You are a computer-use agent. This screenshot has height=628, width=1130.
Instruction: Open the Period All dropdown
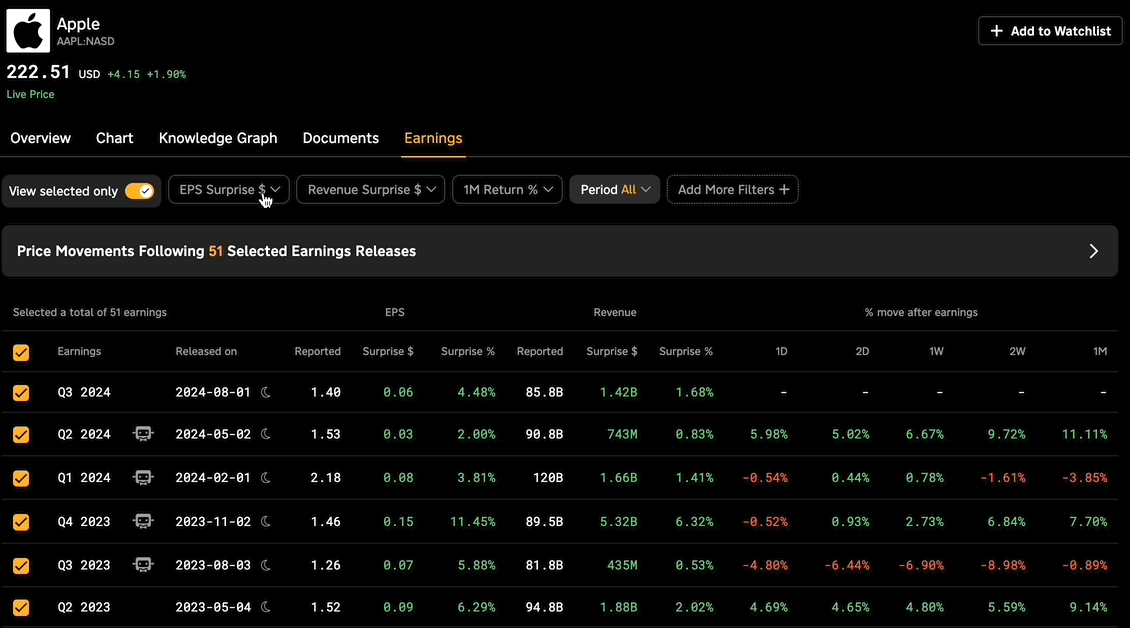tap(615, 190)
